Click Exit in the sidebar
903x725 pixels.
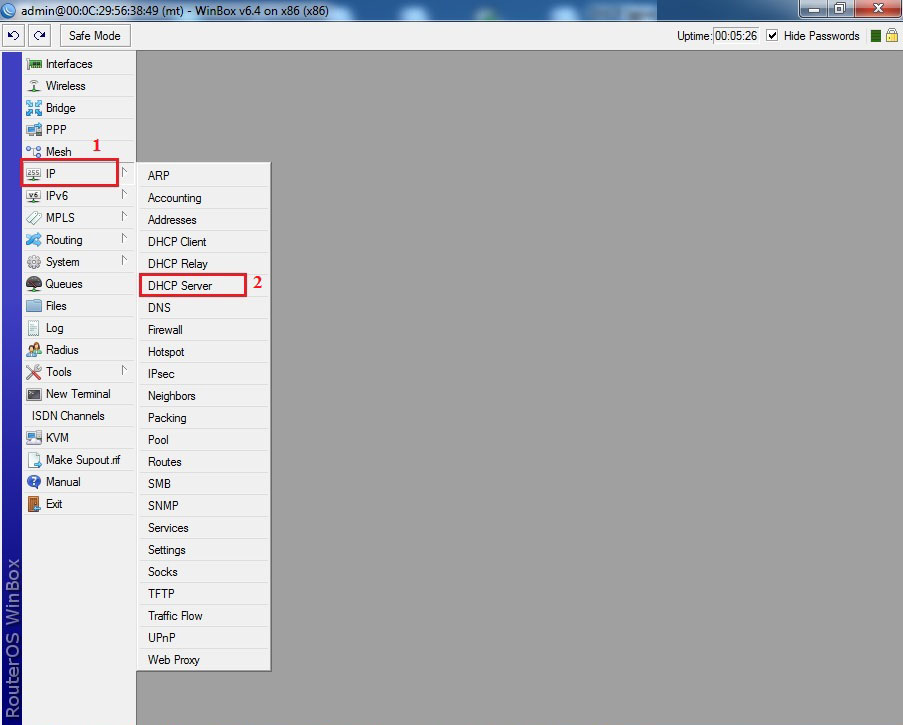54,504
